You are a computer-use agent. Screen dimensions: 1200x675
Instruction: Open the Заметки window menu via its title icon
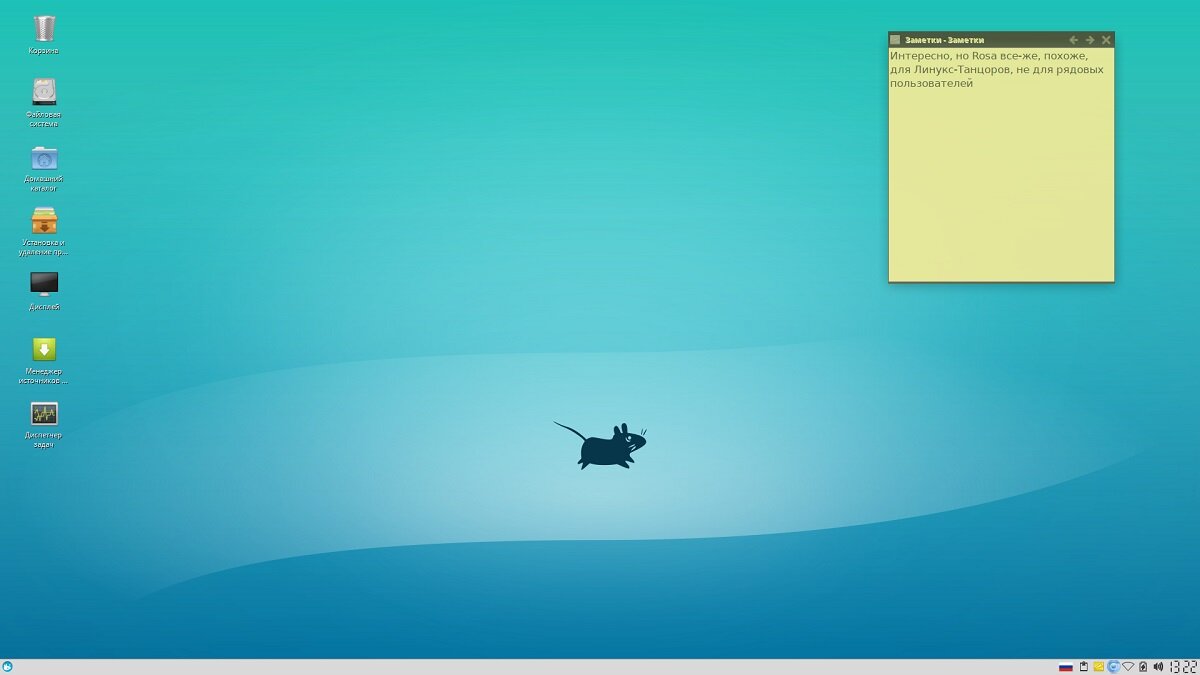point(894,39)
